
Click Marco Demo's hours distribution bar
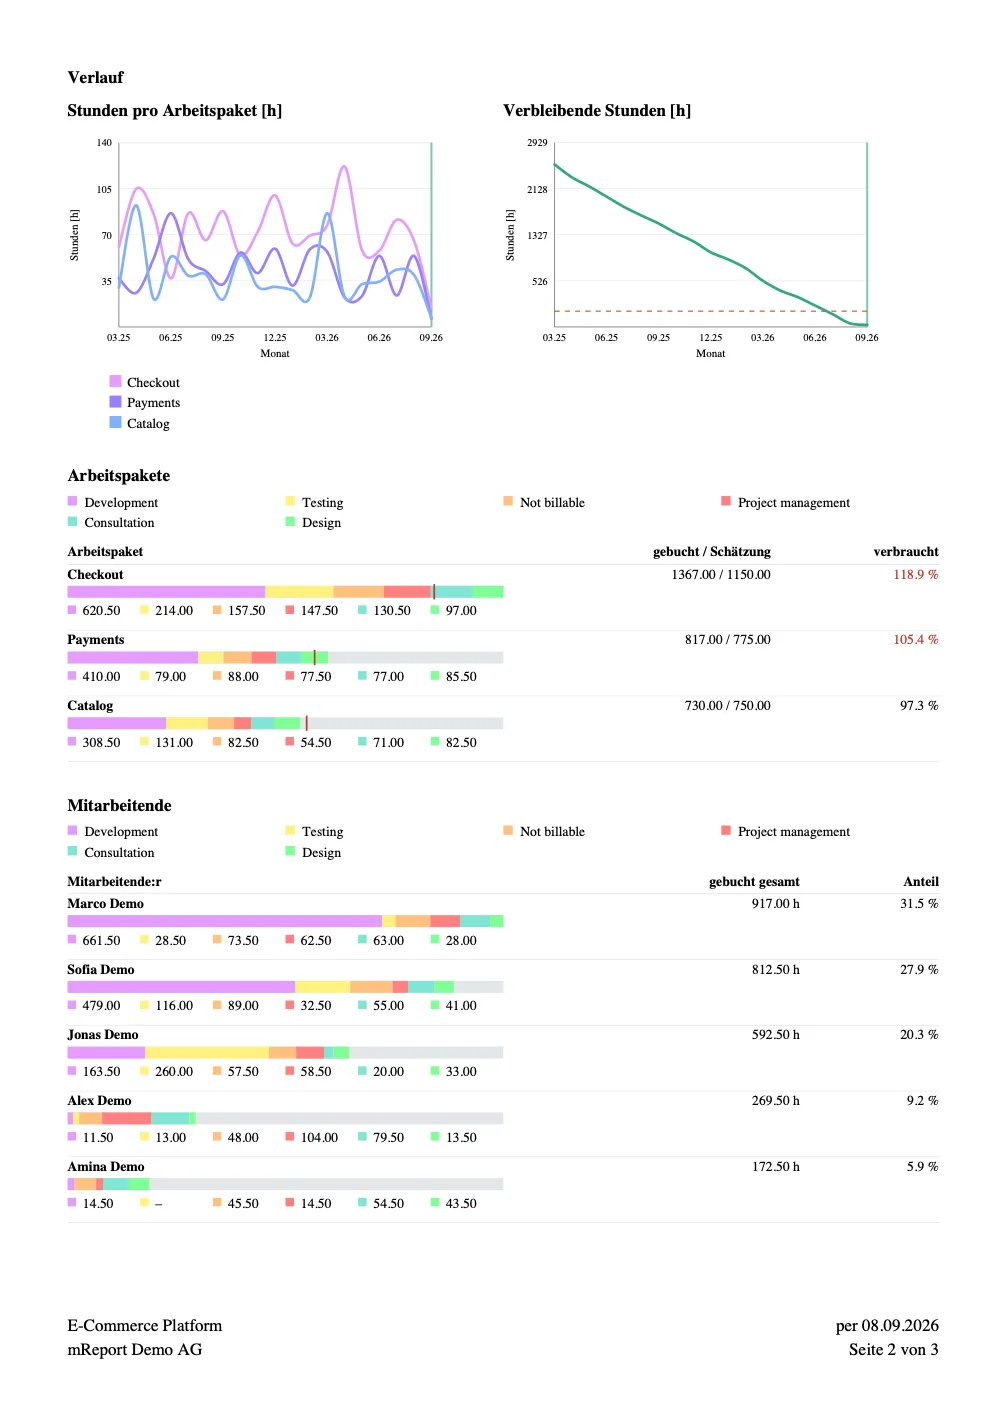click(x=285, y=921)
